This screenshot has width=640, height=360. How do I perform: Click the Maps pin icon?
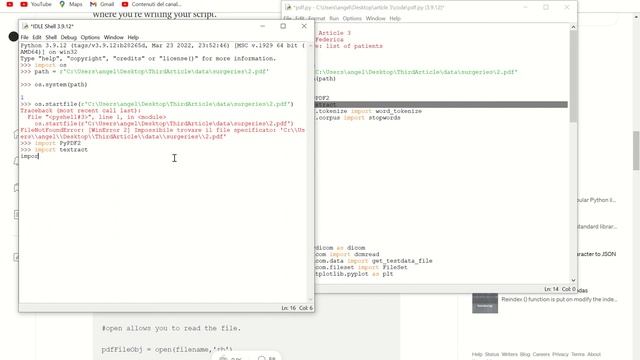[x=62, y=4]
